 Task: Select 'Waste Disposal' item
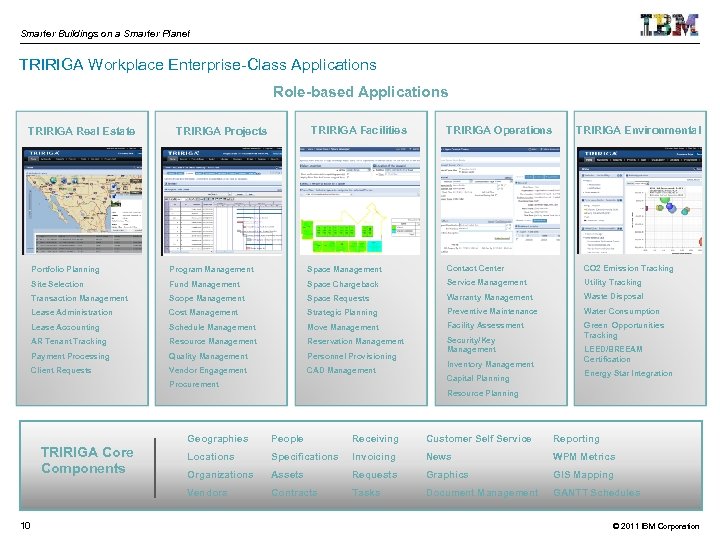(x=613, y=297)
